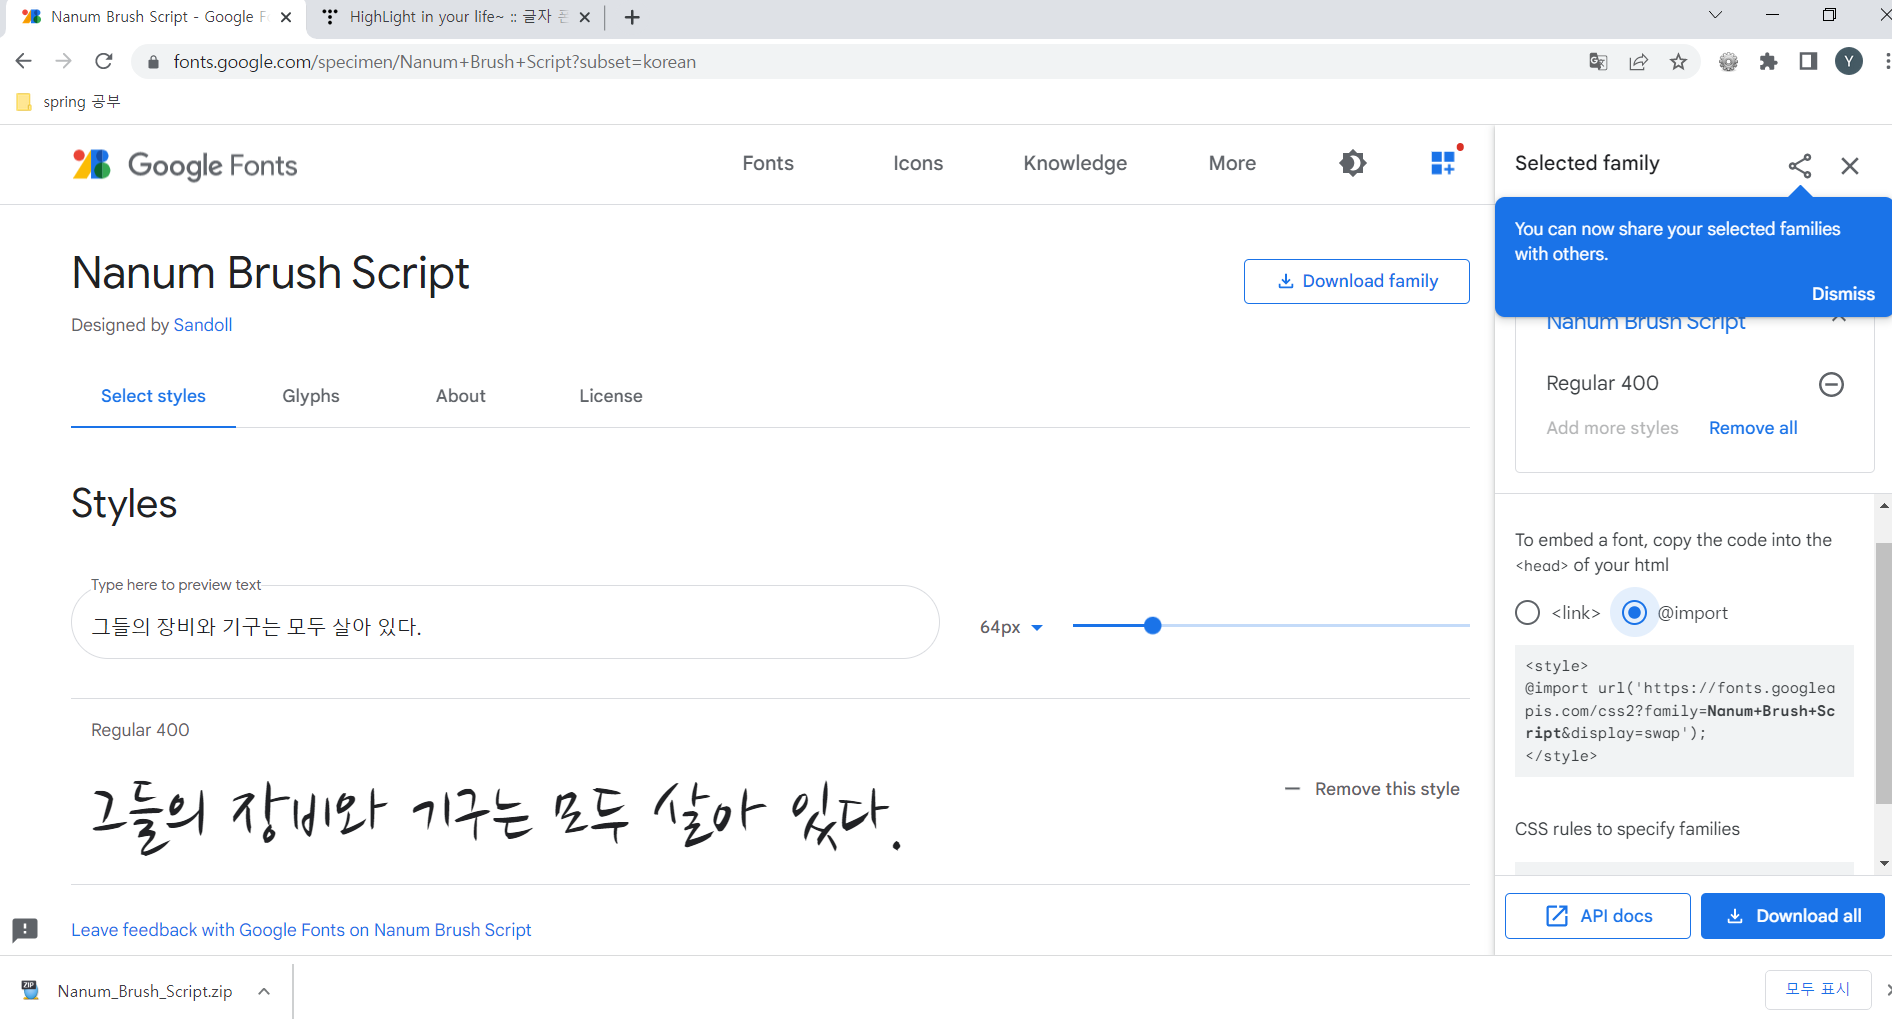Click the font size slider handle
This screenshot has height=1019, width=1892.
[1153, 626]
